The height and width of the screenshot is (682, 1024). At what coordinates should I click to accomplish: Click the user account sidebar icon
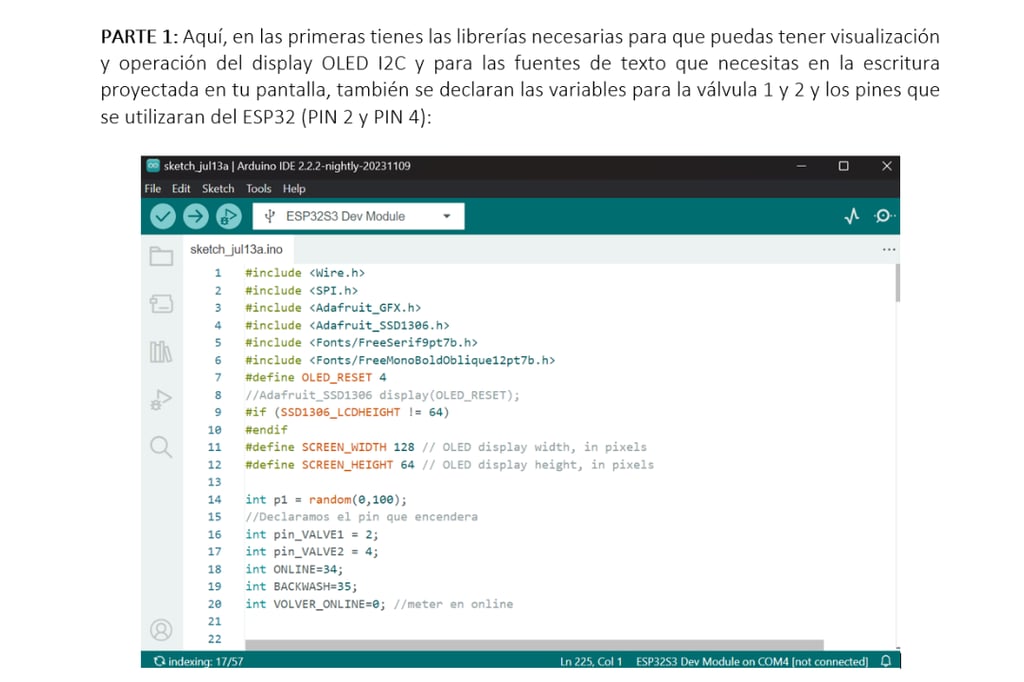click(161, 630)
